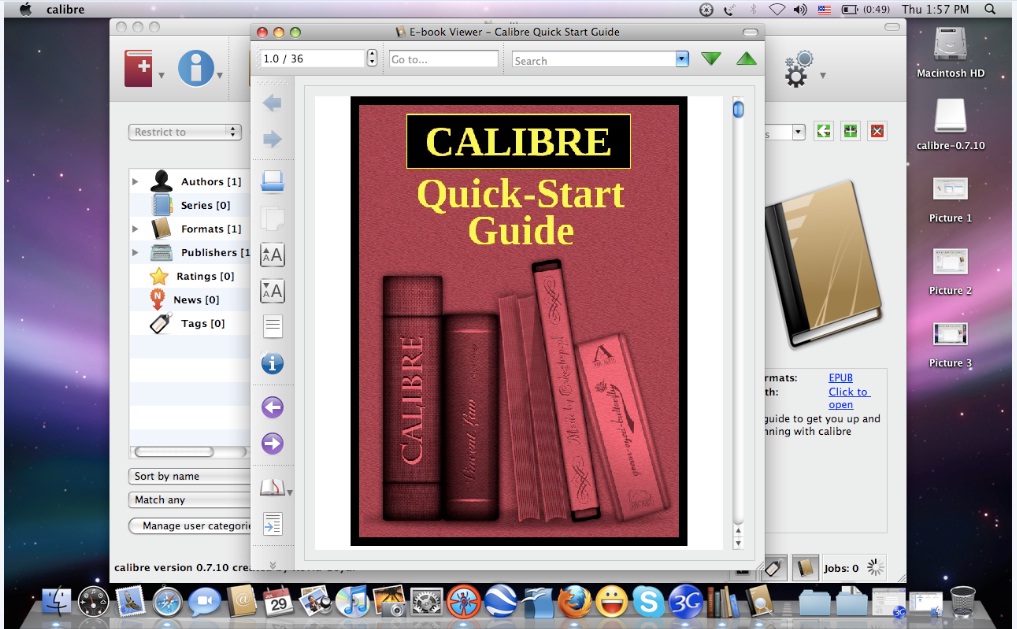The image size is (1017, 629).
Task: Open the Bookmarks dropdown arrow in the viewer
Action: click(290, 493)
